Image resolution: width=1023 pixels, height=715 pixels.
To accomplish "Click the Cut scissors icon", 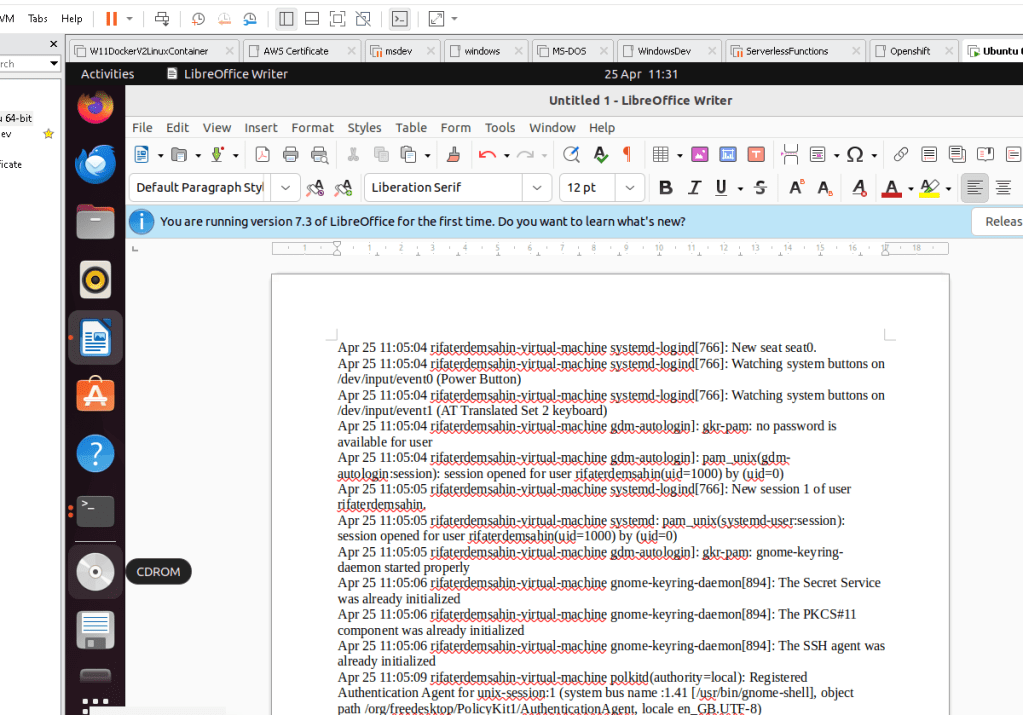I will click(353, 155).
